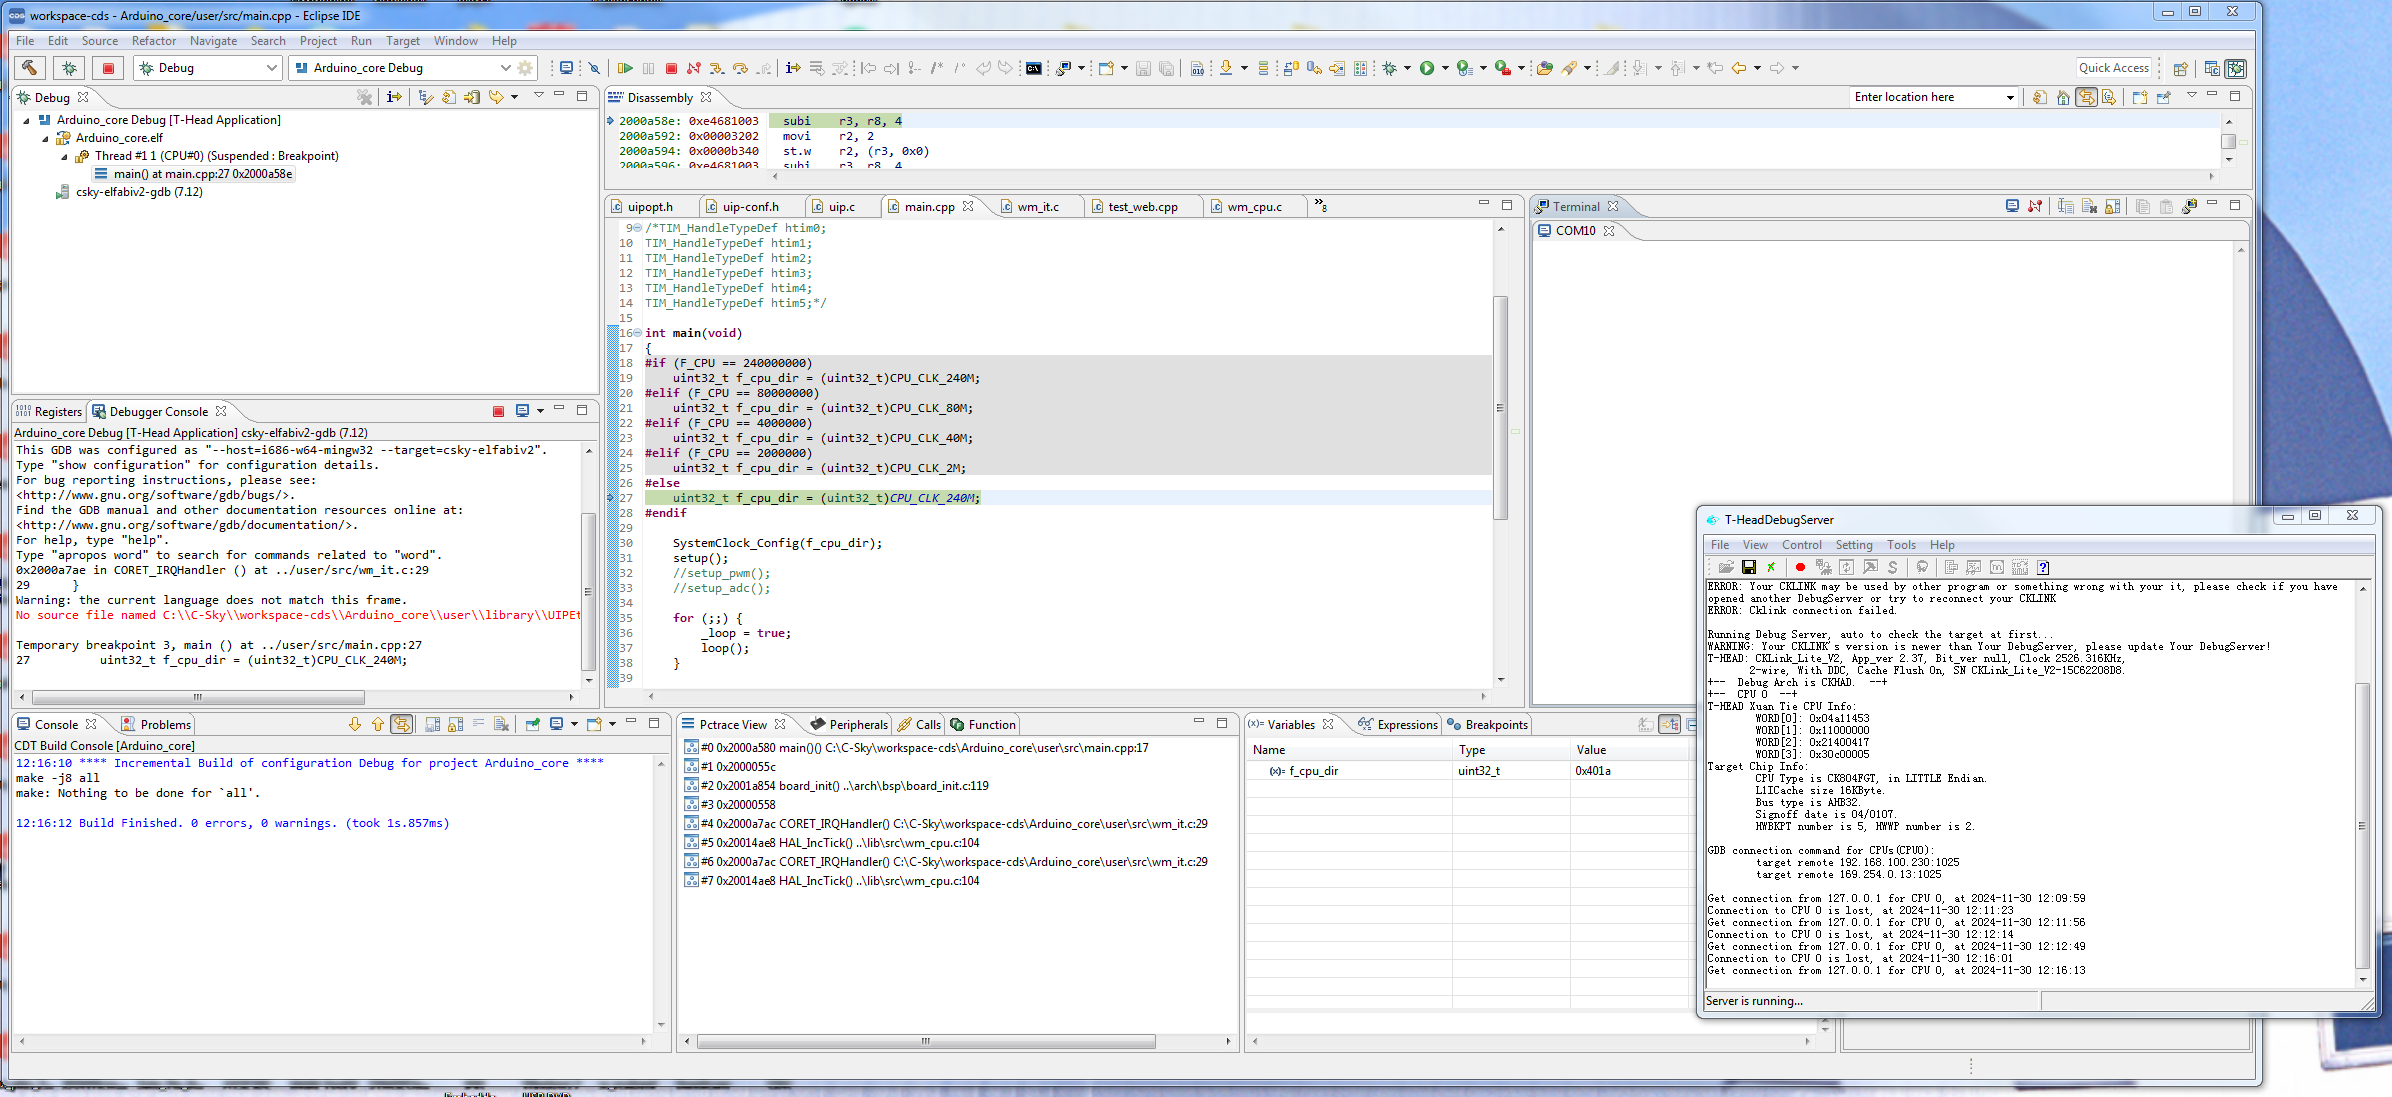Image resolution: width=2392 pixels, height=1097 pixels.
Task: Open Control menu in T-HeadDebugServer
Action: [1801, 545]
